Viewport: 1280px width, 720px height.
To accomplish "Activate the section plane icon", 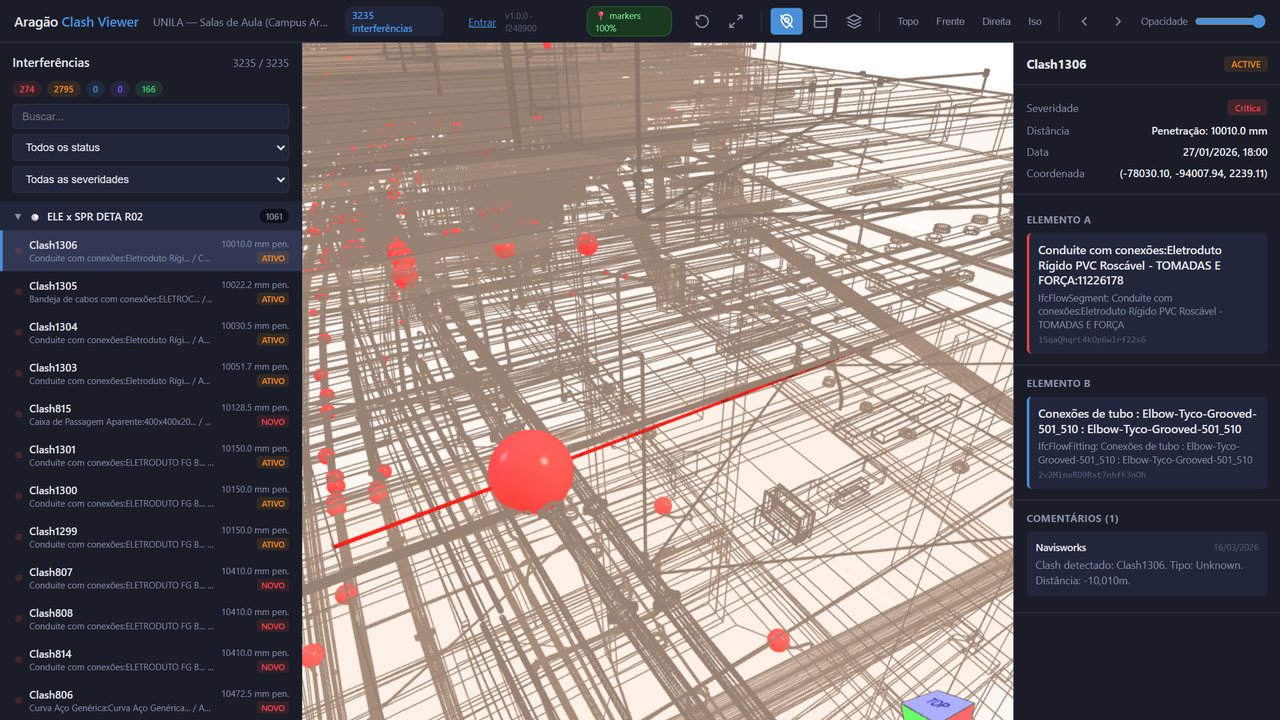I will point(820,21).
